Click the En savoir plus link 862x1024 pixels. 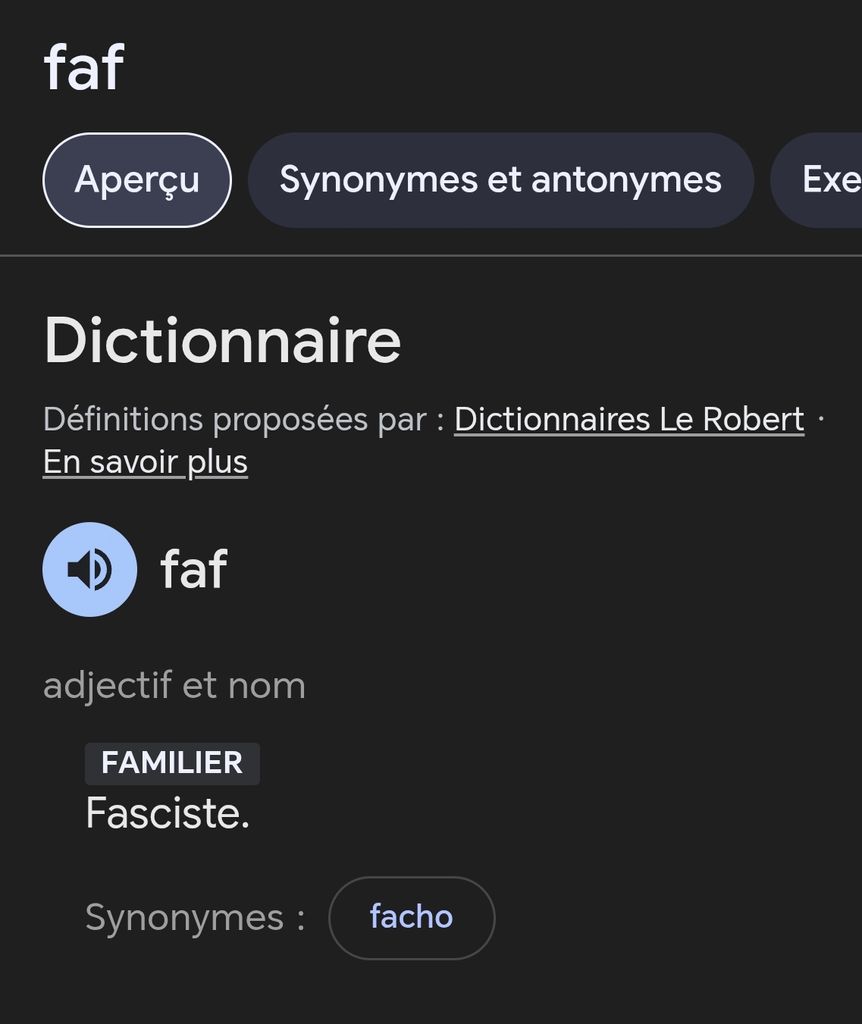coord(145,462)
